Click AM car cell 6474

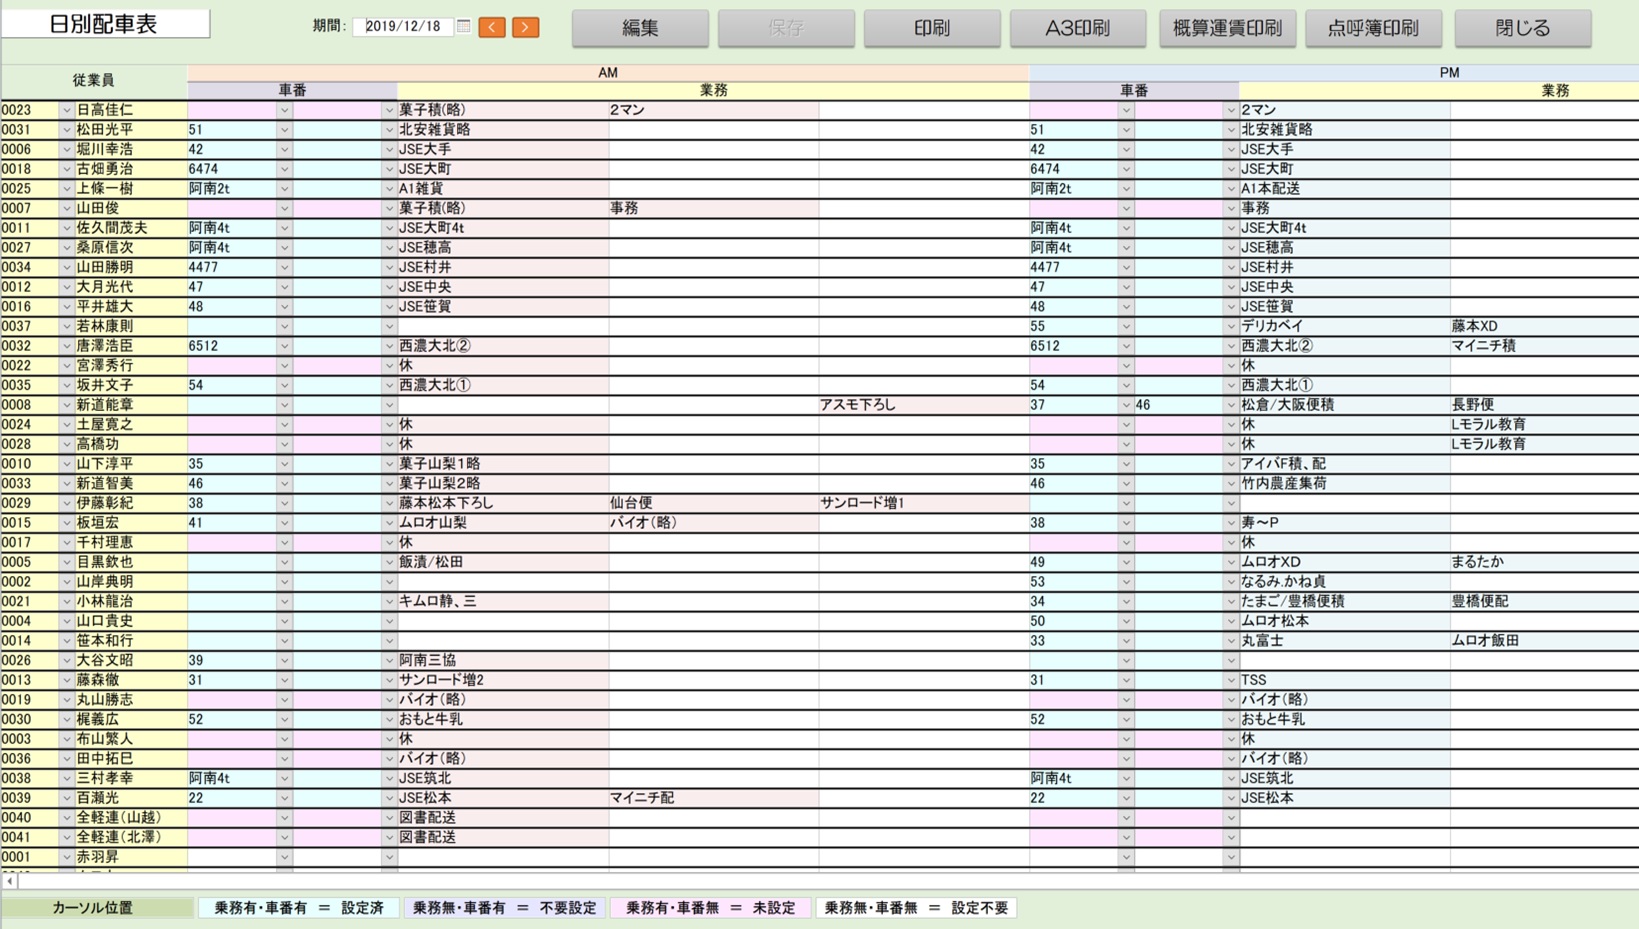(x=232, y=169)
